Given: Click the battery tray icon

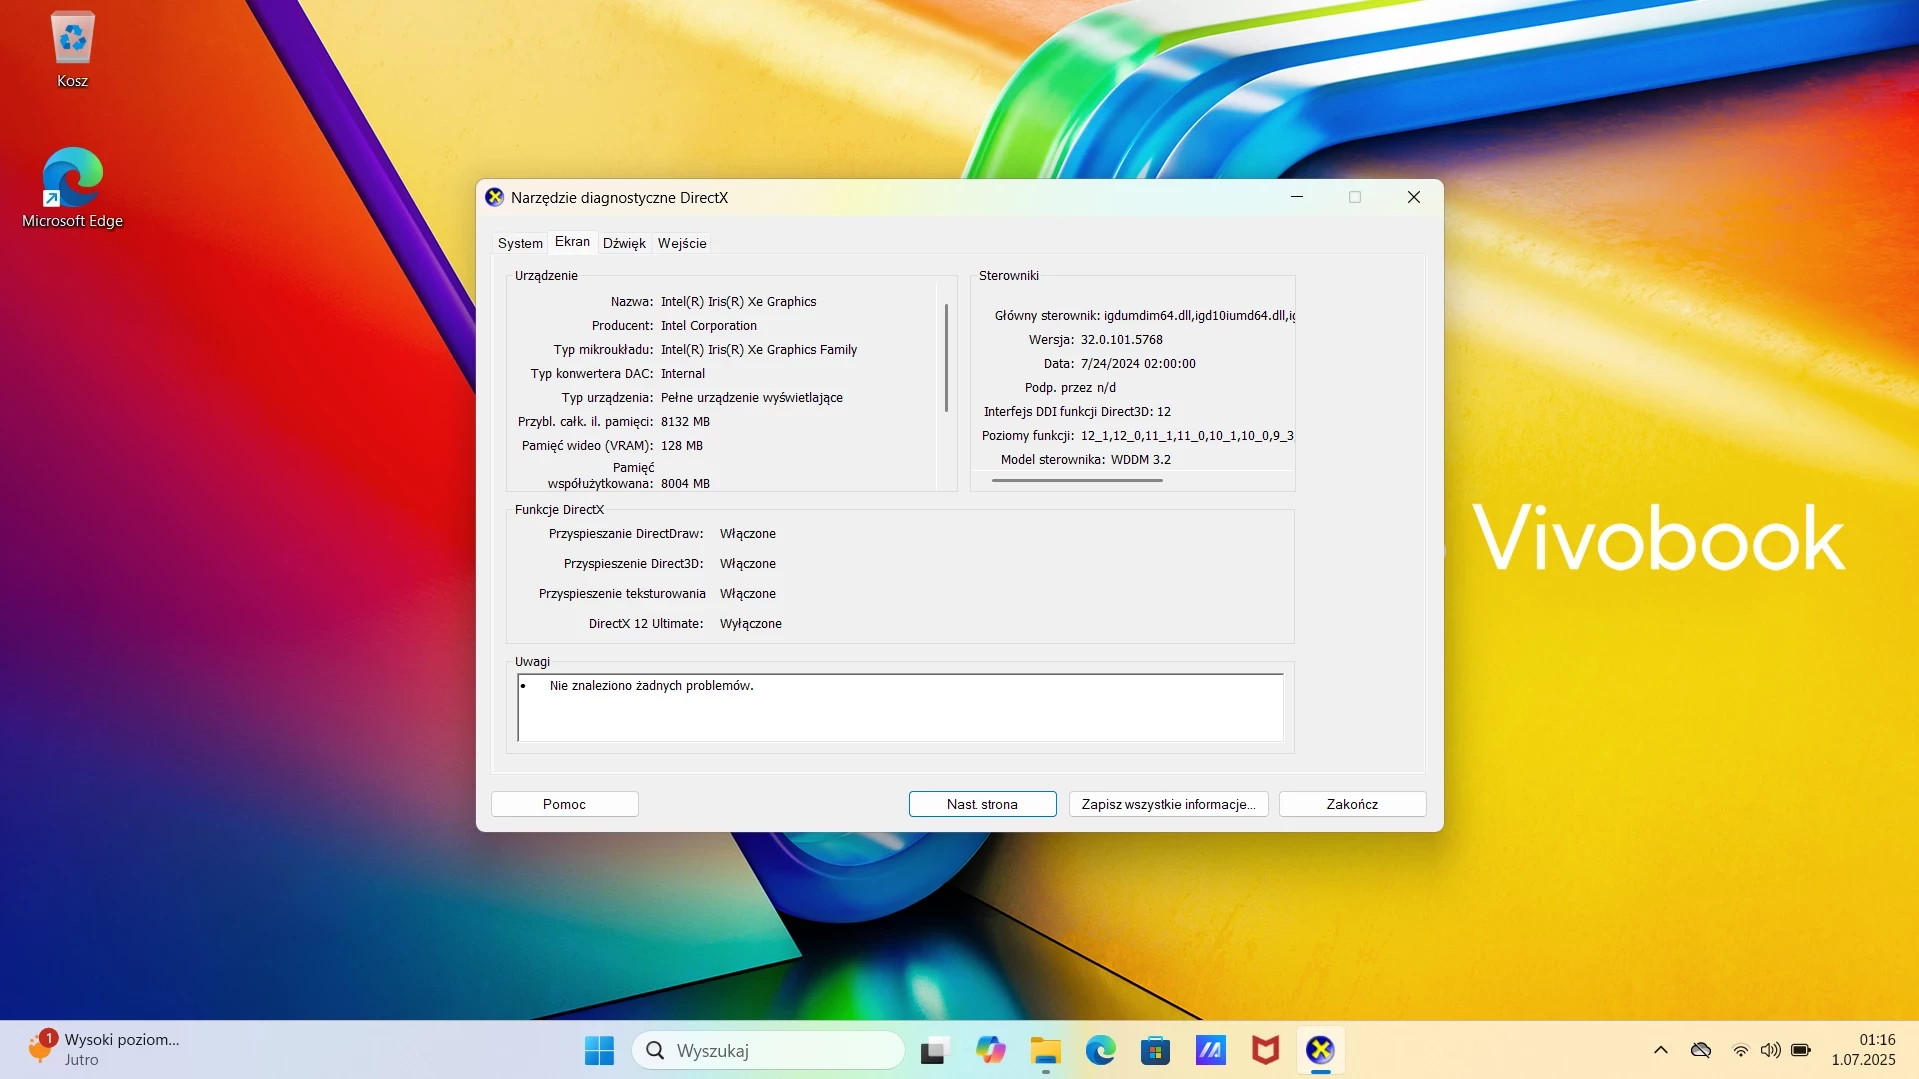Looking at the screenshot, I should [1801, 1050].
